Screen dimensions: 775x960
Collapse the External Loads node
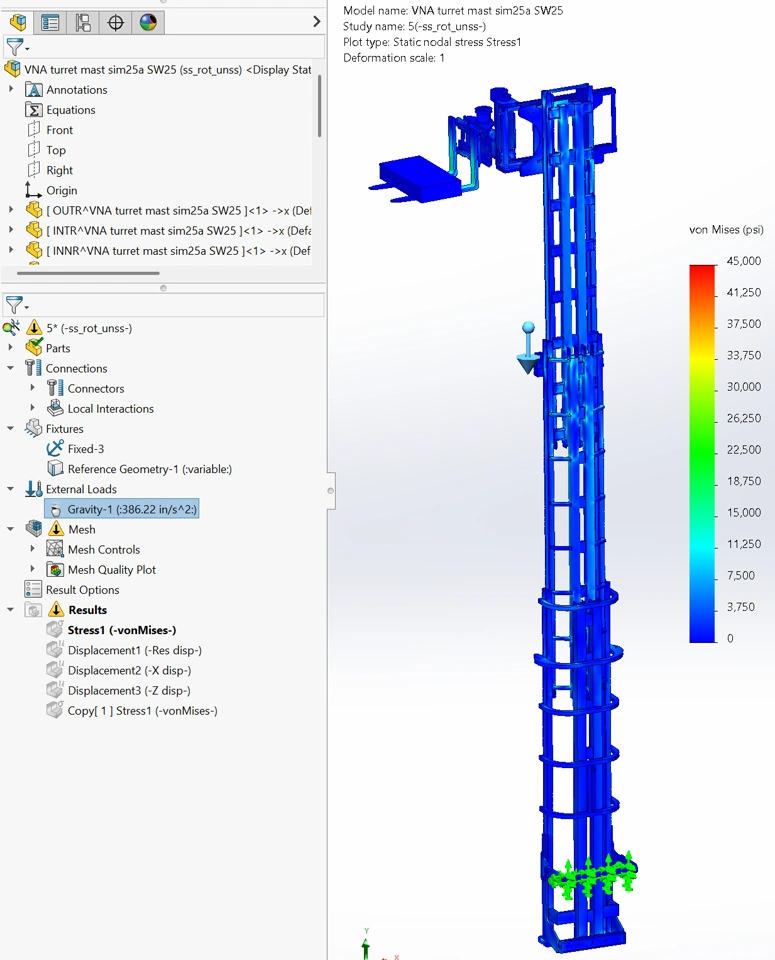(x=10, y=489)
